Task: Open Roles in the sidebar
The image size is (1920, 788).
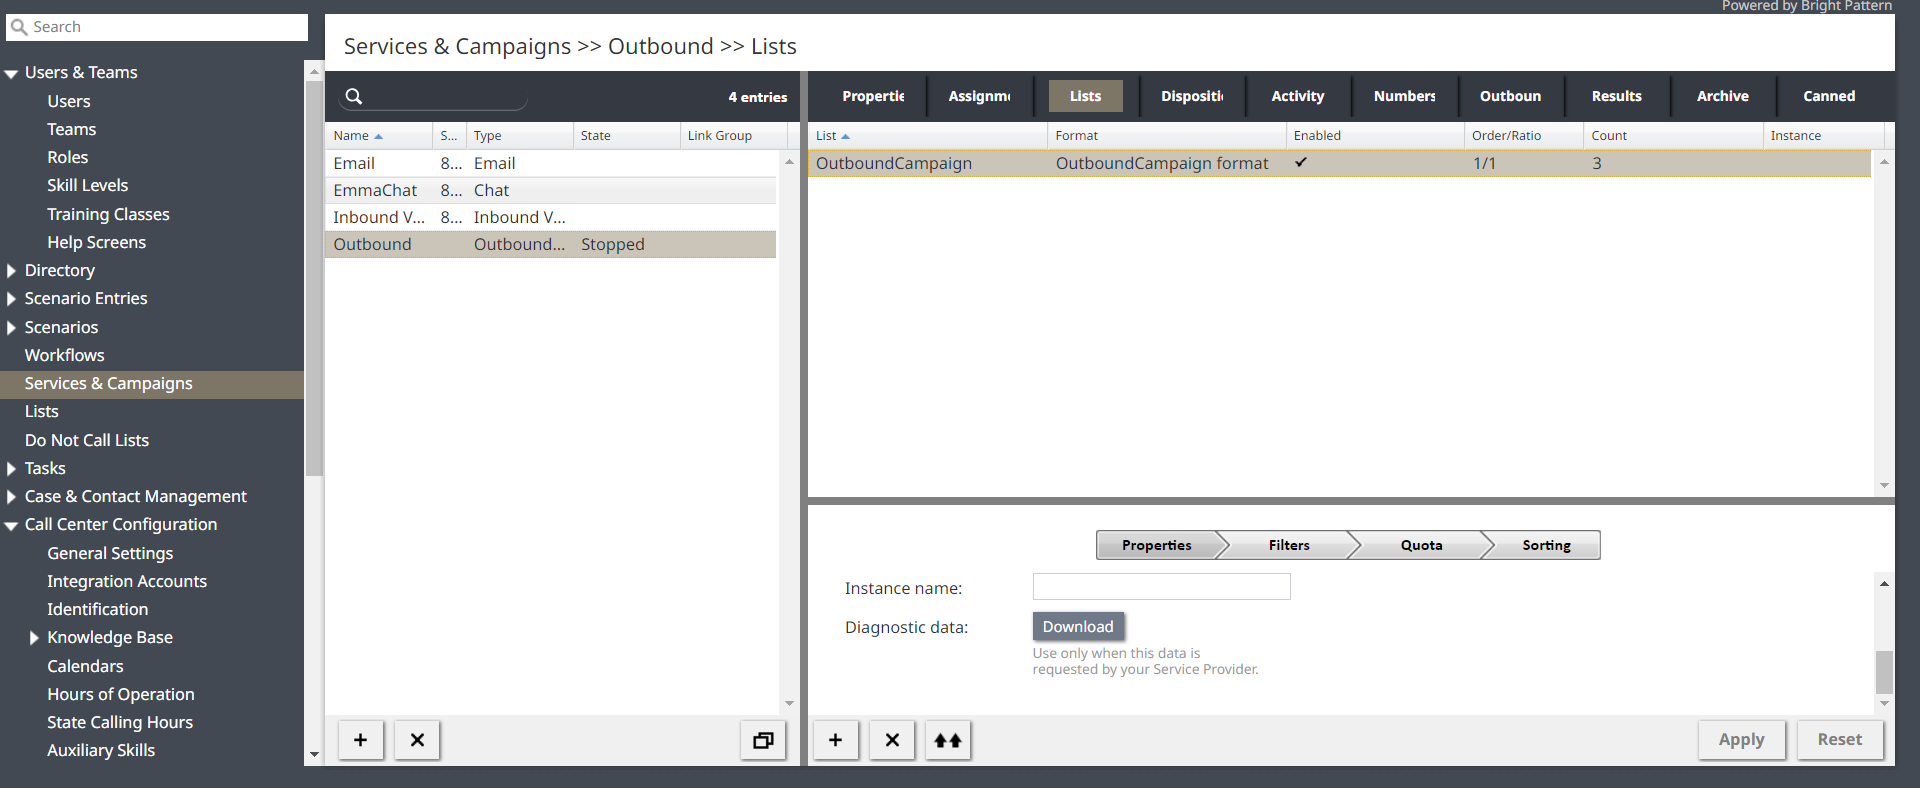Action: click(x=68, y=158)
